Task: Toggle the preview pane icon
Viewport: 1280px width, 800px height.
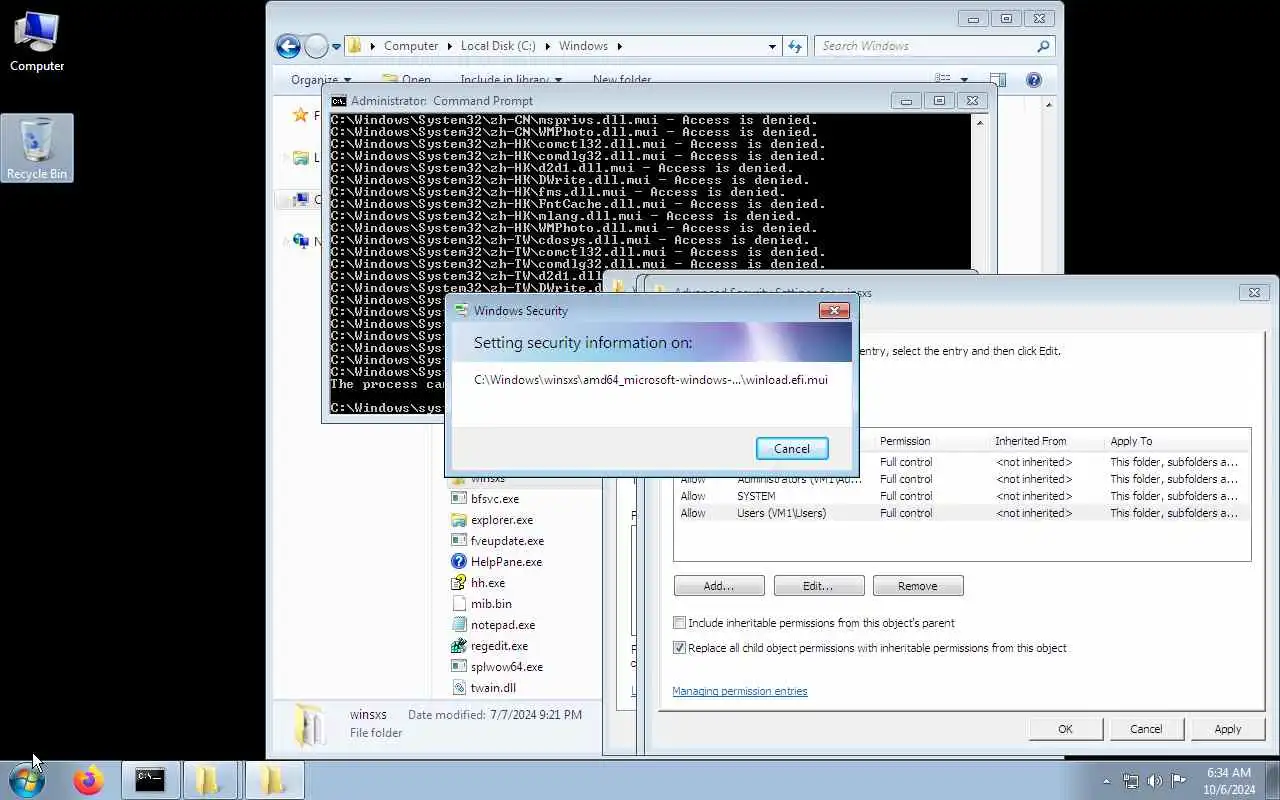Action: pos(997,80)
